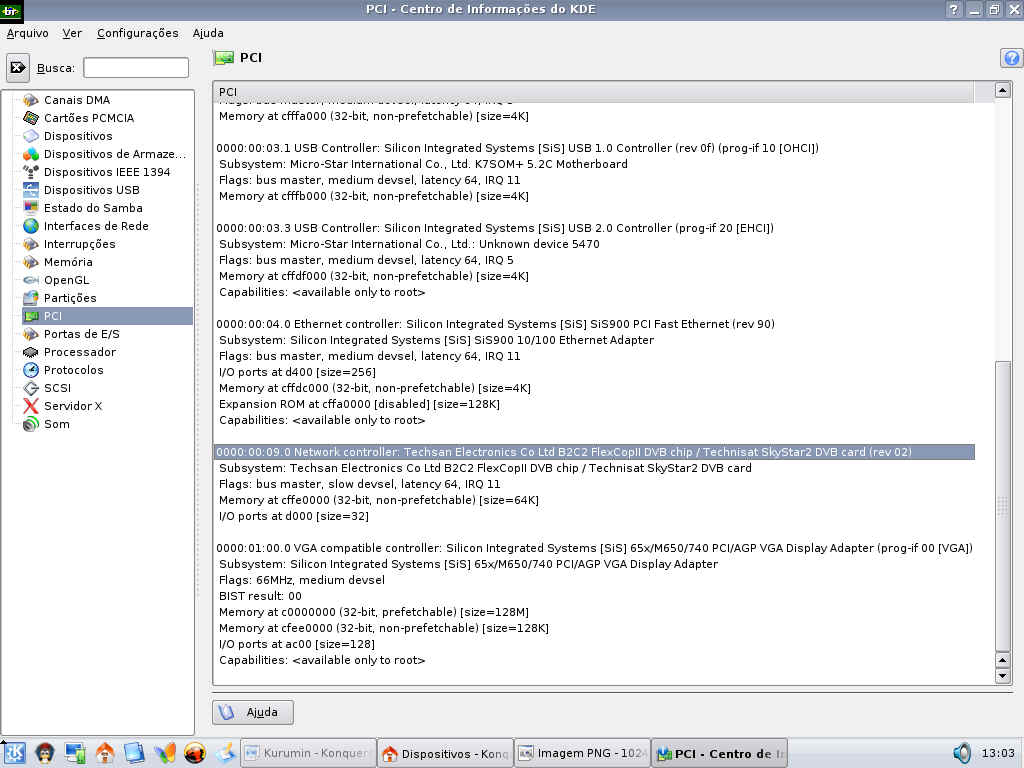Click the blue help icon top right
Image resolution: width=1024 pixels, height=768 pixels.
pos(1011,58)
